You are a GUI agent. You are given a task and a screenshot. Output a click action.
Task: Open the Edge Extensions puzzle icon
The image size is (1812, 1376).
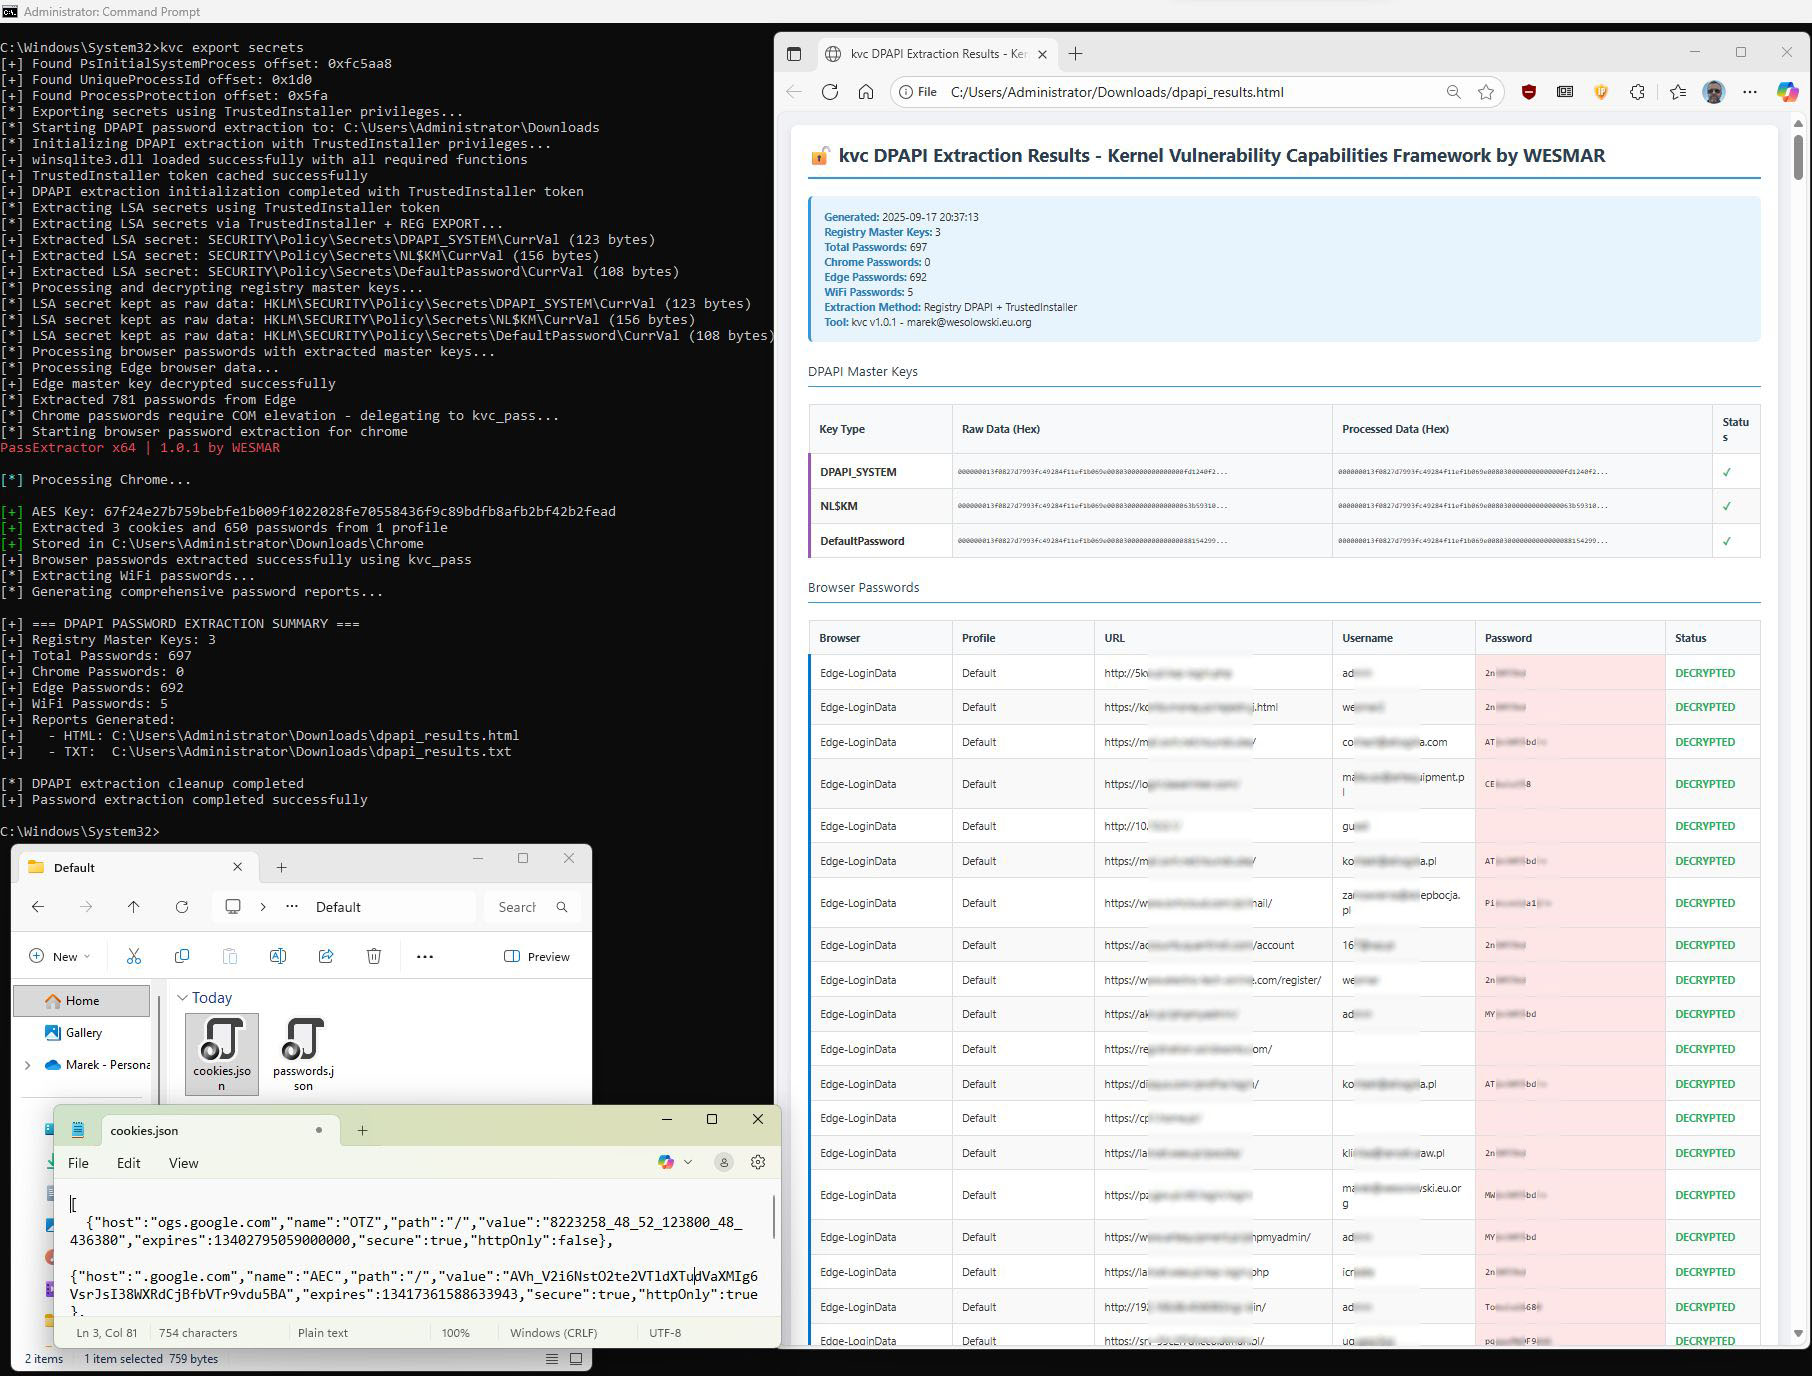[1637, 92]
